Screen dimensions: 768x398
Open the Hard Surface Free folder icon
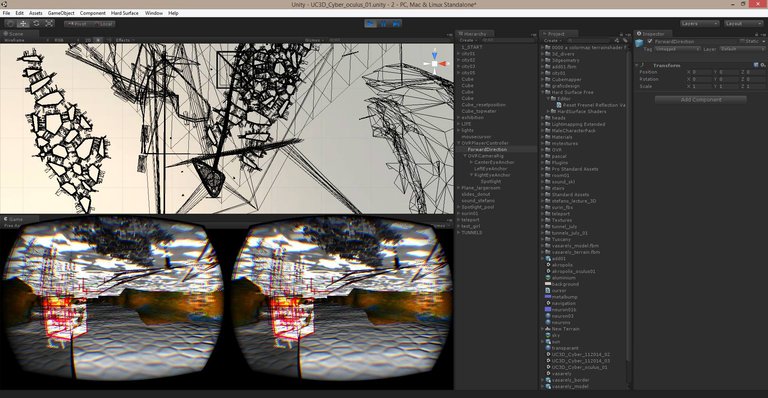click(x=548, y=92)
